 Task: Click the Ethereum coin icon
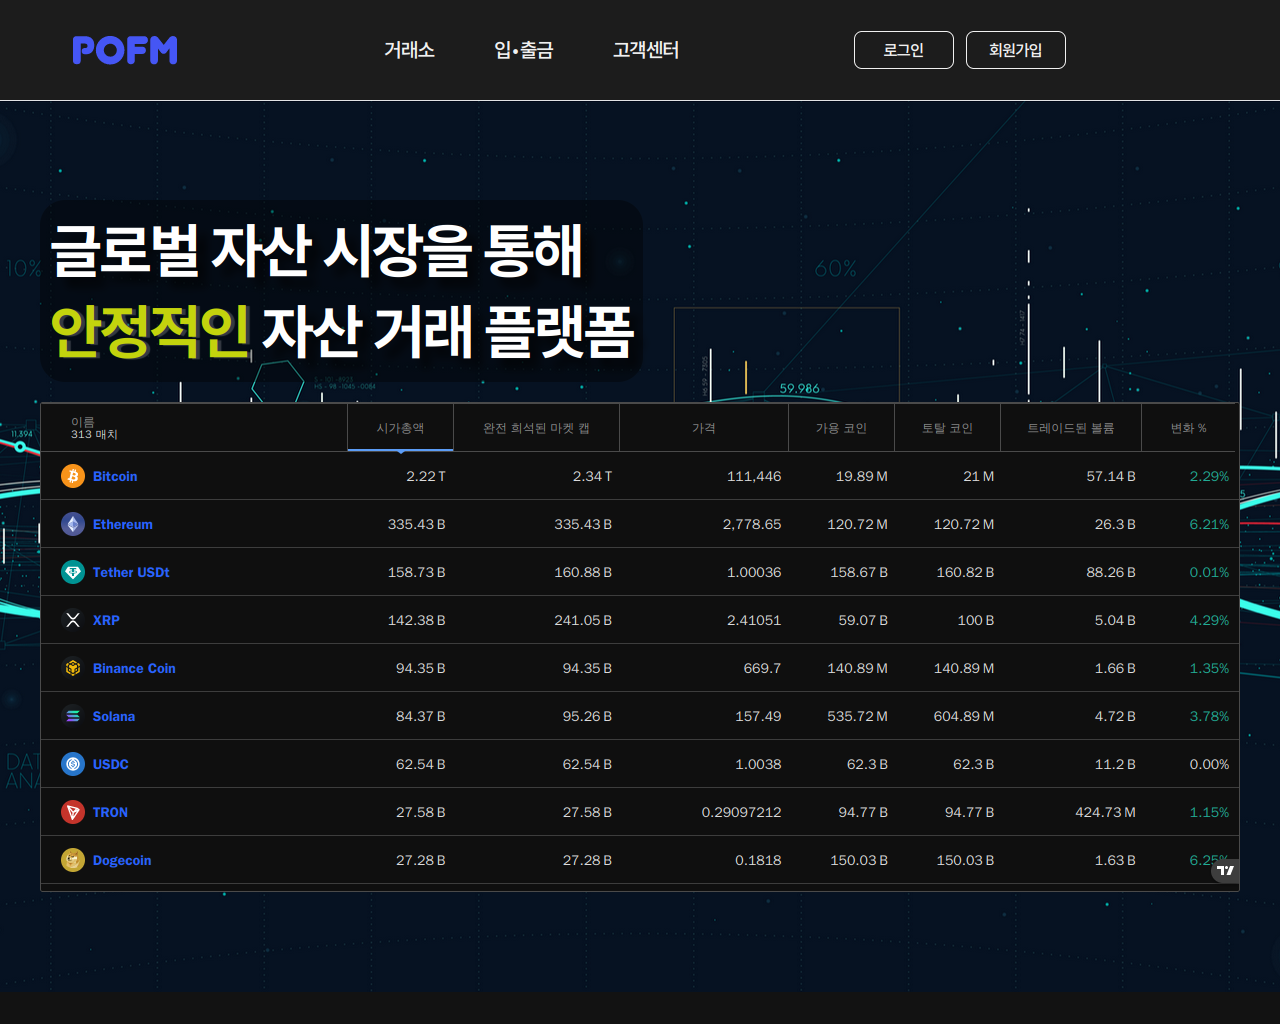coord(73,524)
